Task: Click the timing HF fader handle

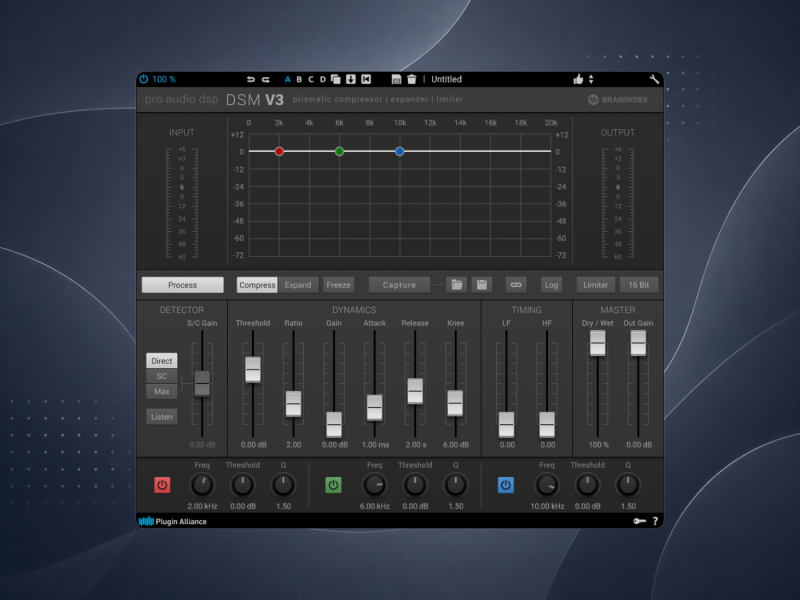Action: pos(547,424)
